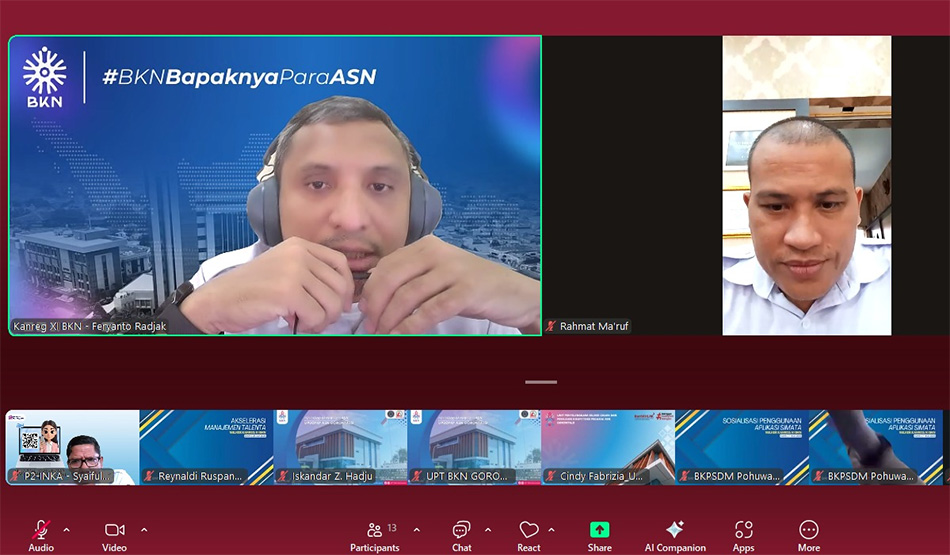Viewport: 950px width, 555px height.
Task: Click the gallery divider handle bar
Action: [541, 382]
